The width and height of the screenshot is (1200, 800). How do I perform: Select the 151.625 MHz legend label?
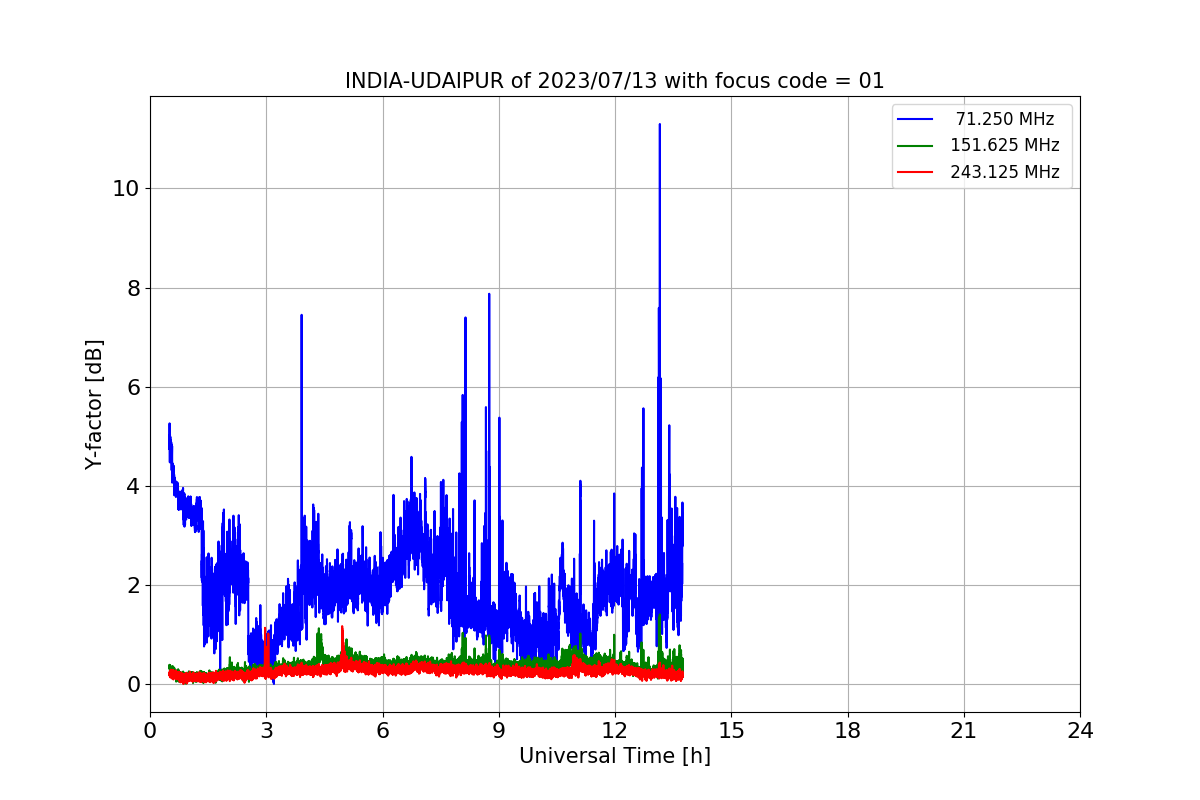tap(1005, 145)
